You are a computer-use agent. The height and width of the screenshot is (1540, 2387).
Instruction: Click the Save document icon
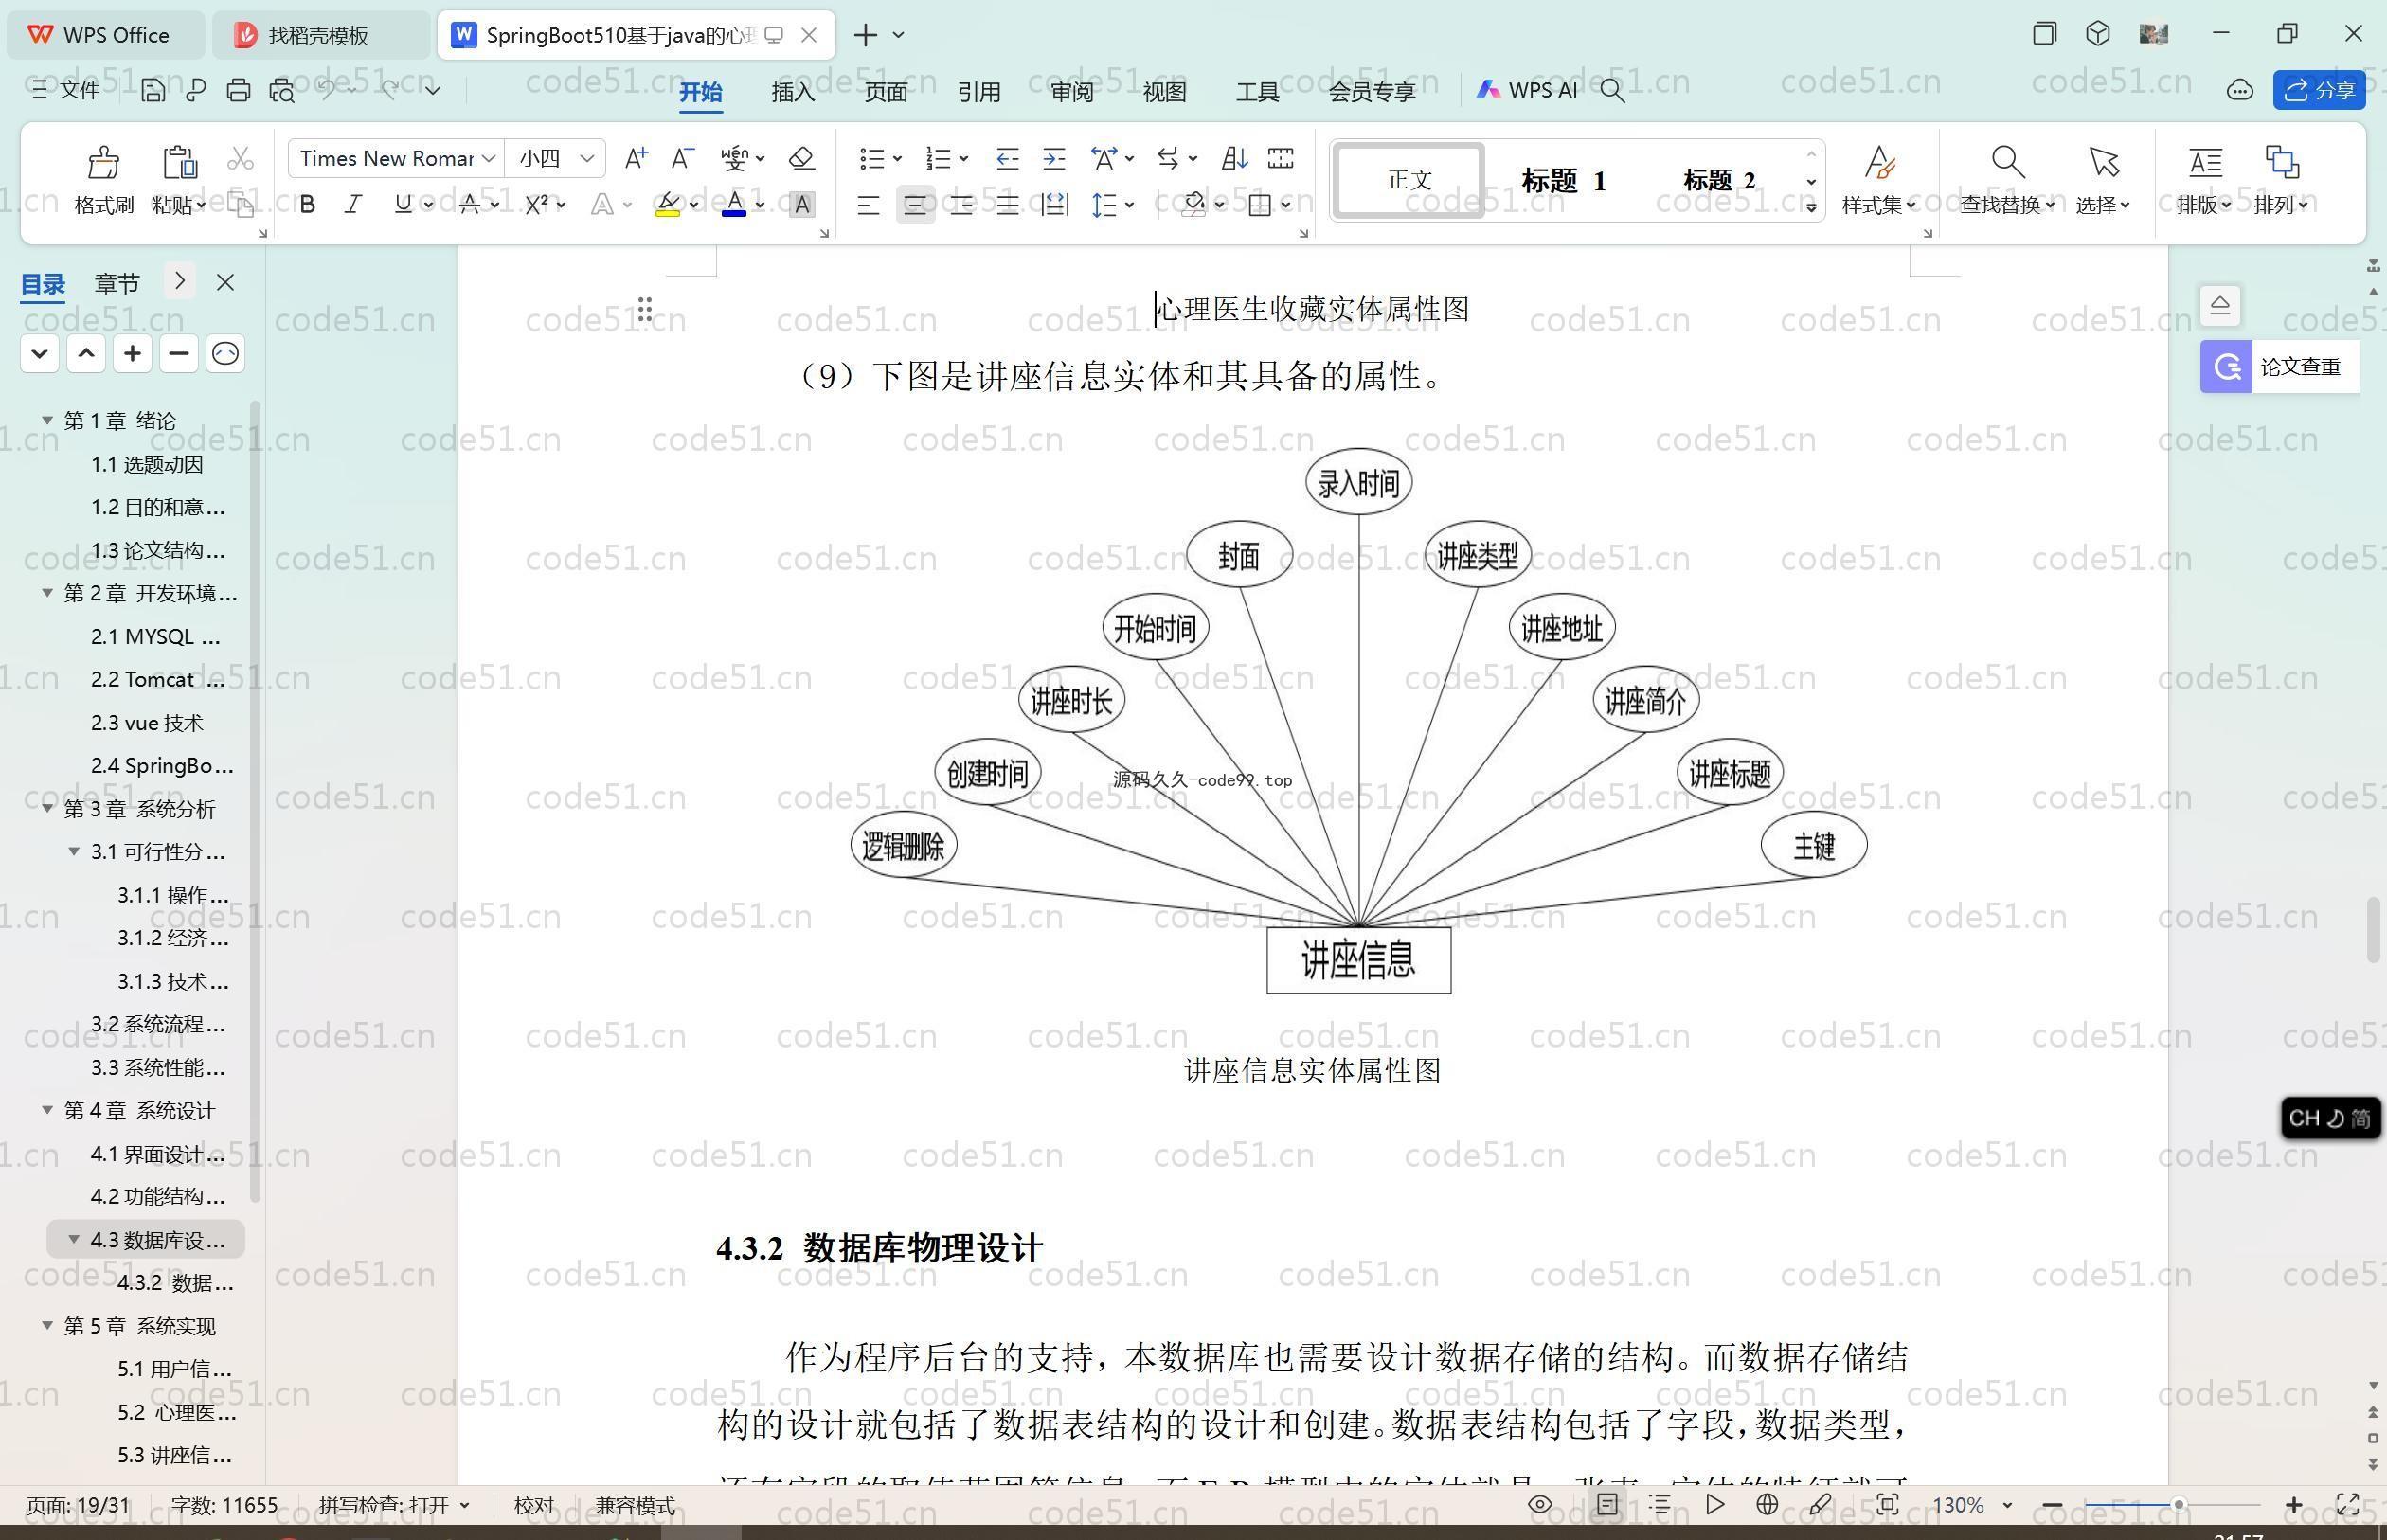pos(153,90)
